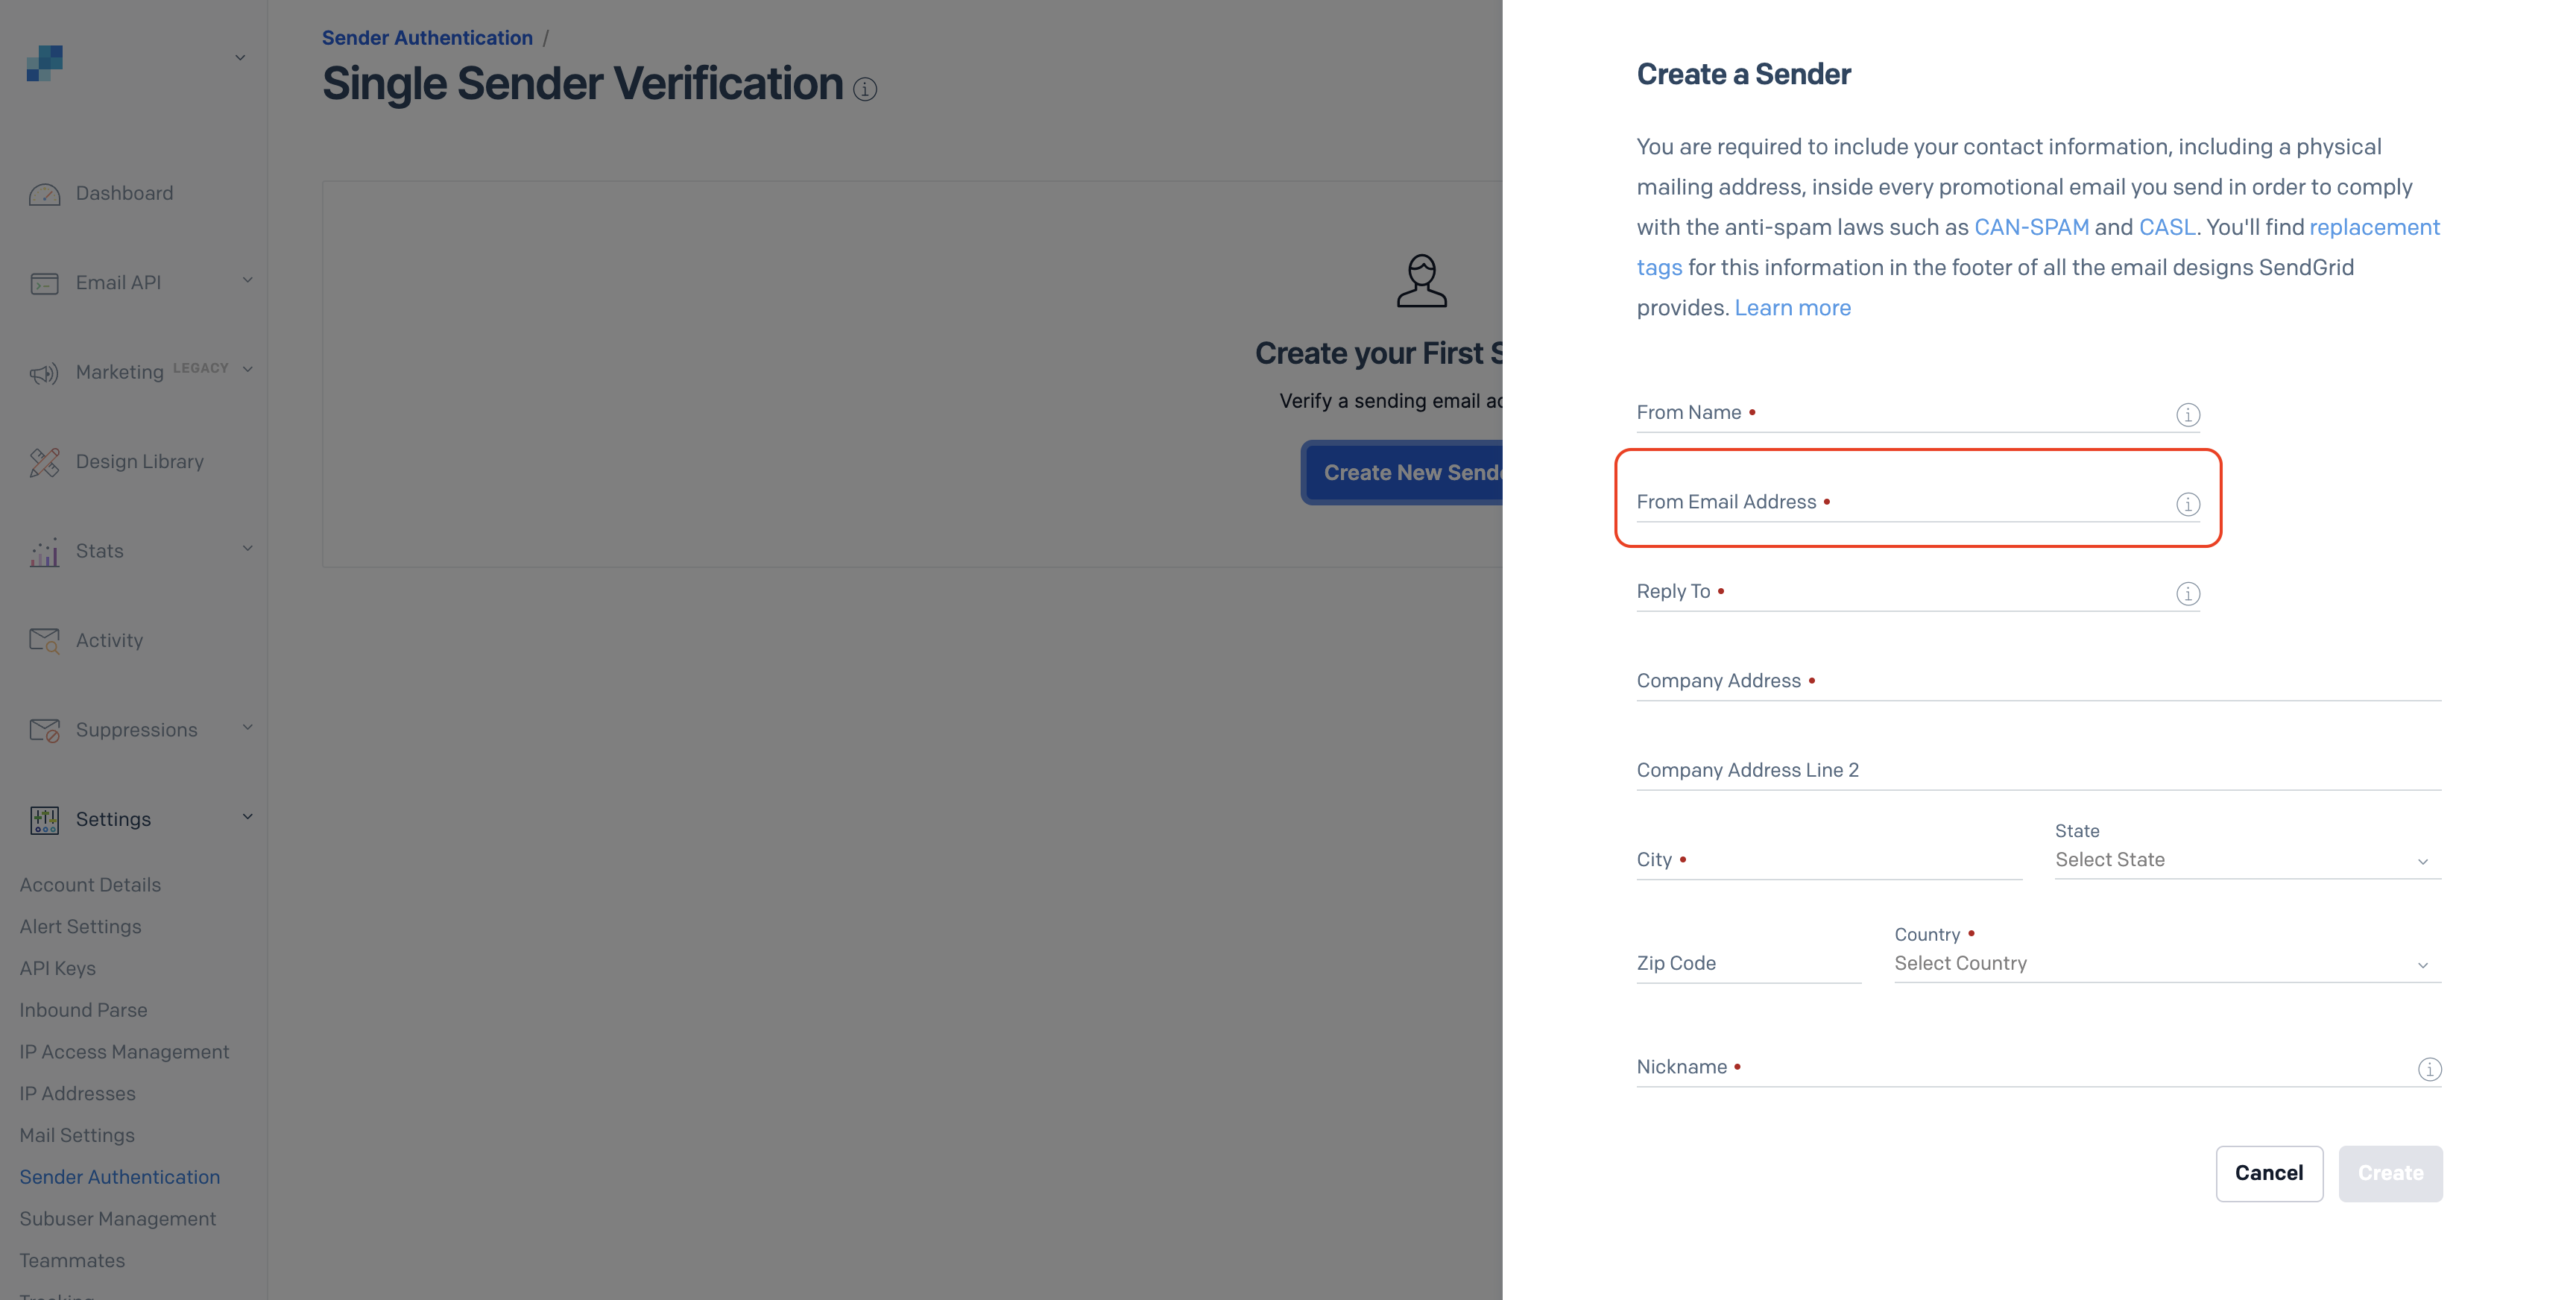
Task: Click the info icon next to From Name
Action: pos(2187,414)
